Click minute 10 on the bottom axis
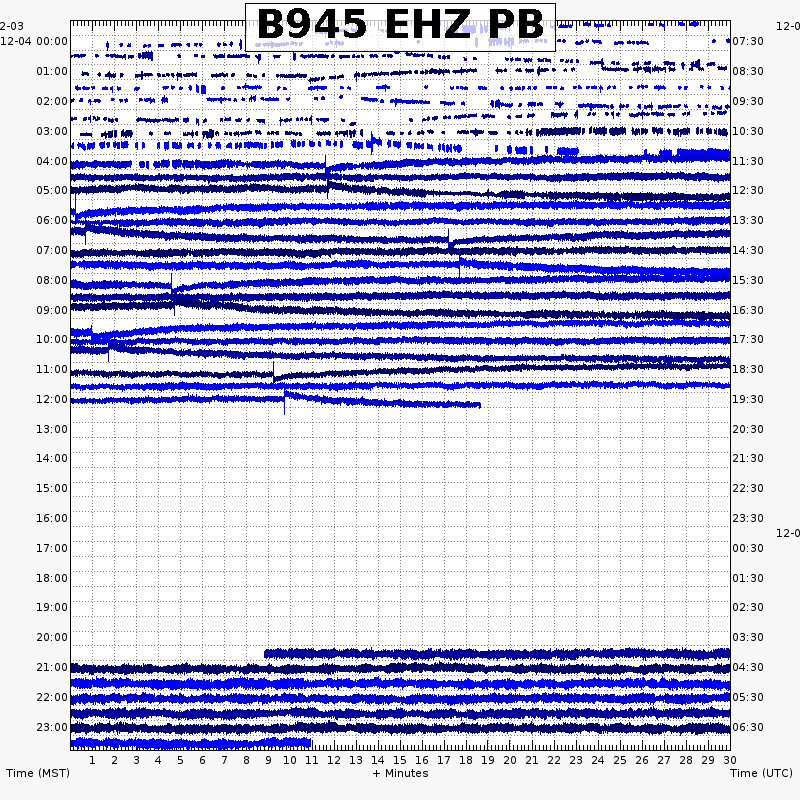 [x=290, y=760]
